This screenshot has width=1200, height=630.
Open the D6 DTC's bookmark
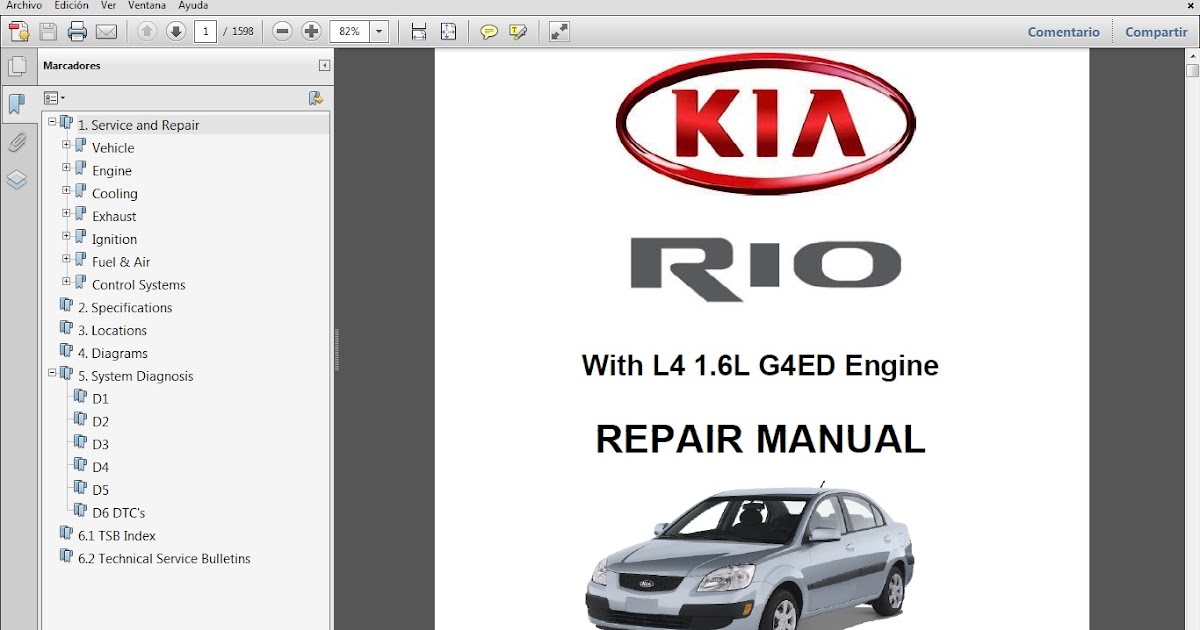[x=118, y=513]
